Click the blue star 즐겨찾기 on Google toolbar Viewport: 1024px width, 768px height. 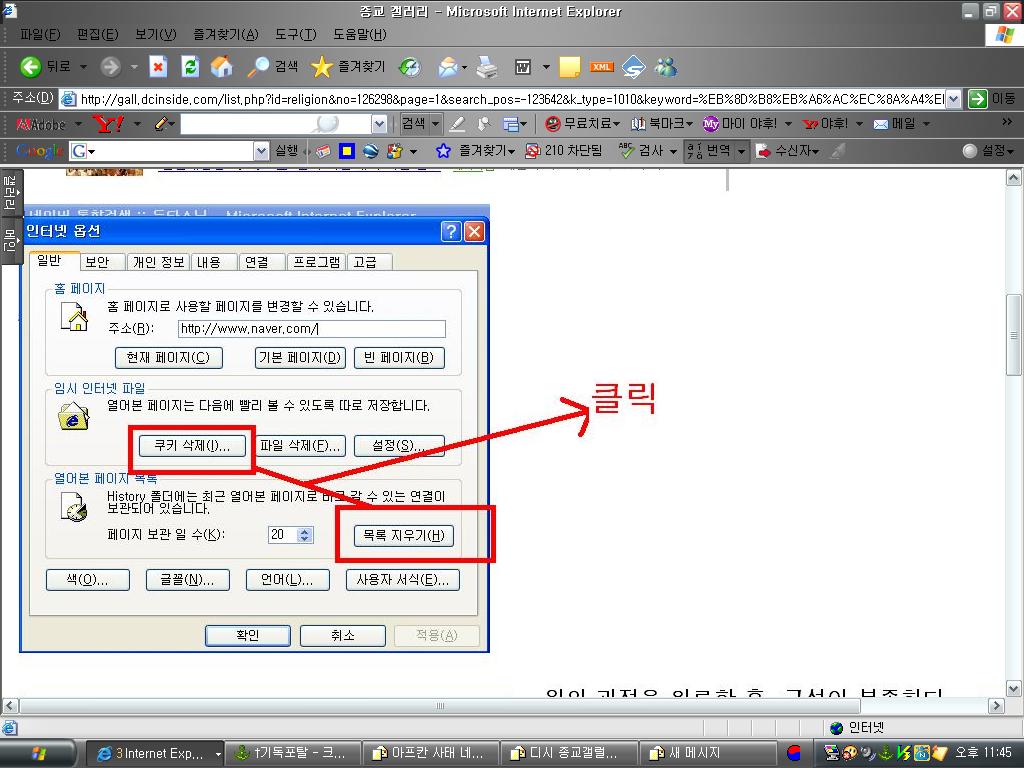[443, 151]
